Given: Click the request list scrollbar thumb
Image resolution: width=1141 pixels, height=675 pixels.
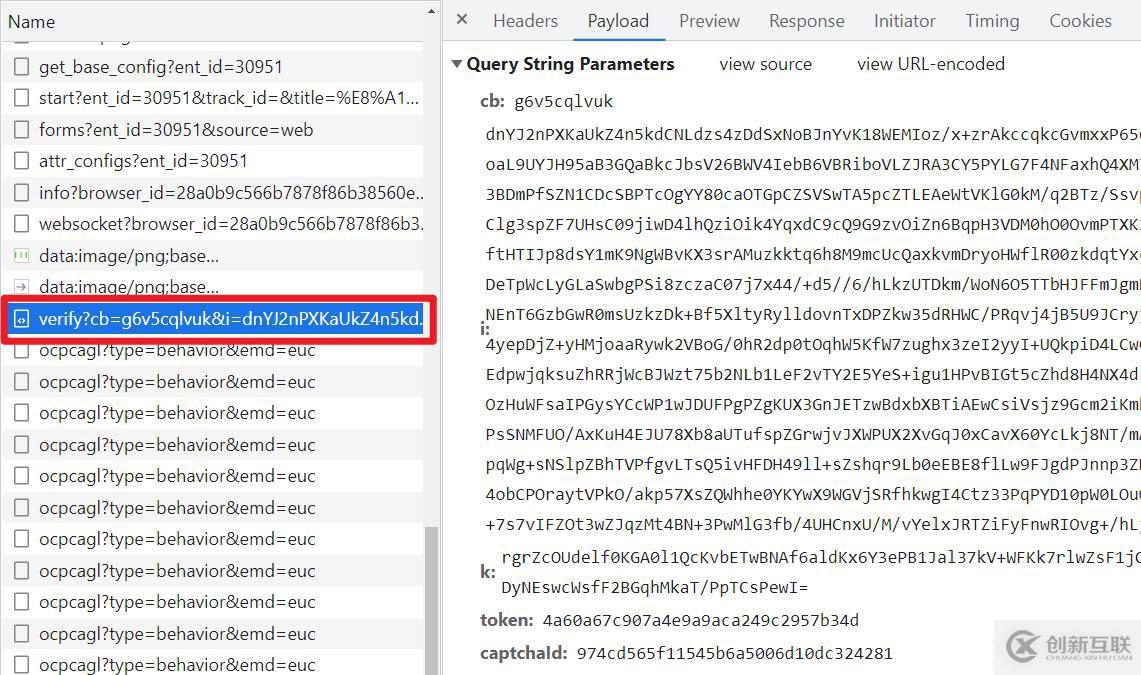Looking at the screenshot, I should pos(432,600).
